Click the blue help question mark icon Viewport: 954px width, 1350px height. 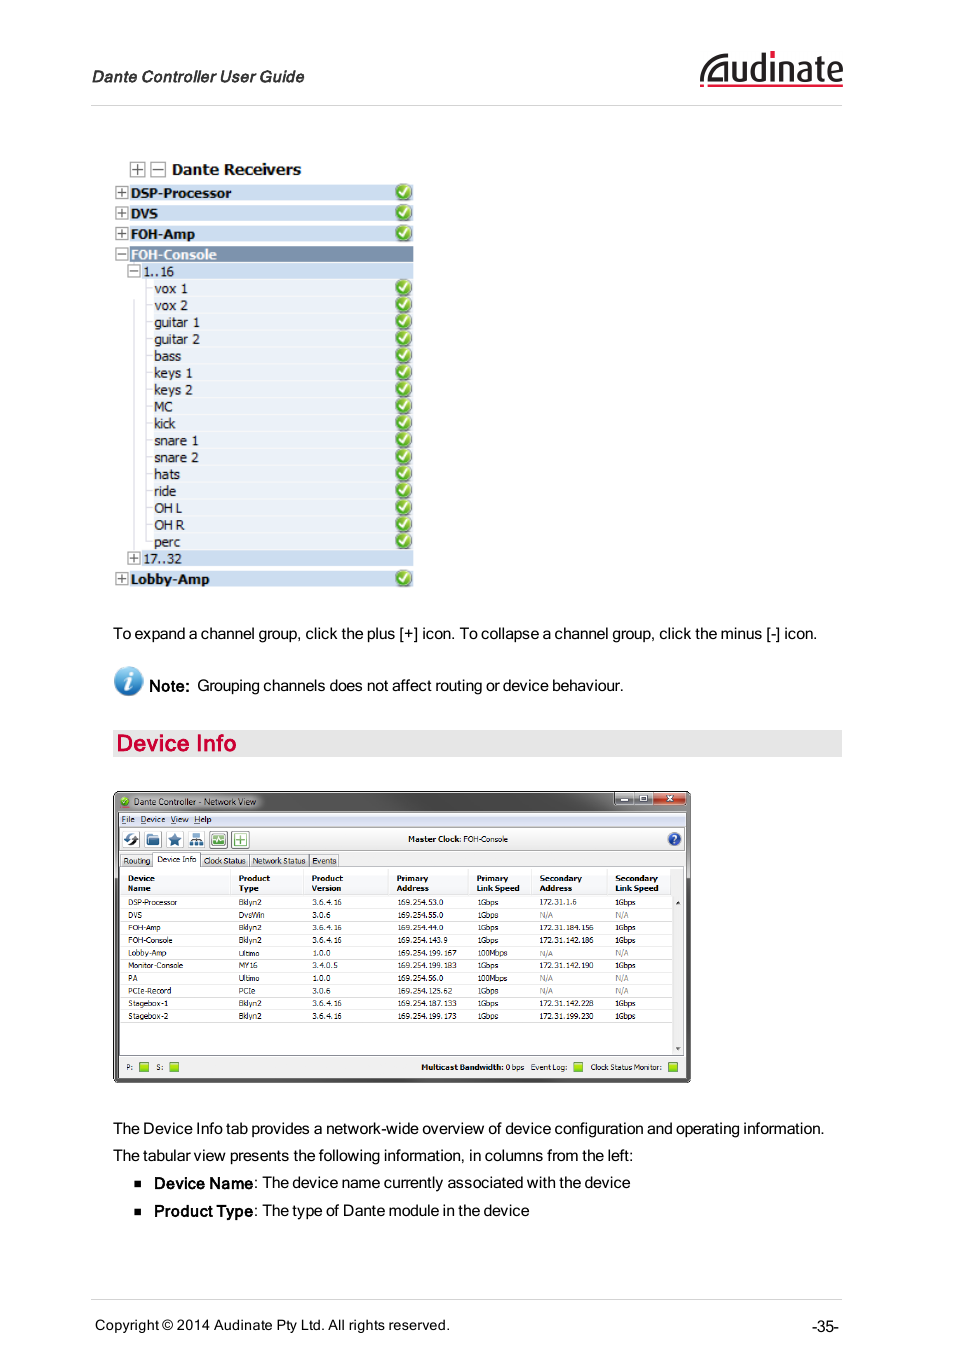[x=674, y=839]
